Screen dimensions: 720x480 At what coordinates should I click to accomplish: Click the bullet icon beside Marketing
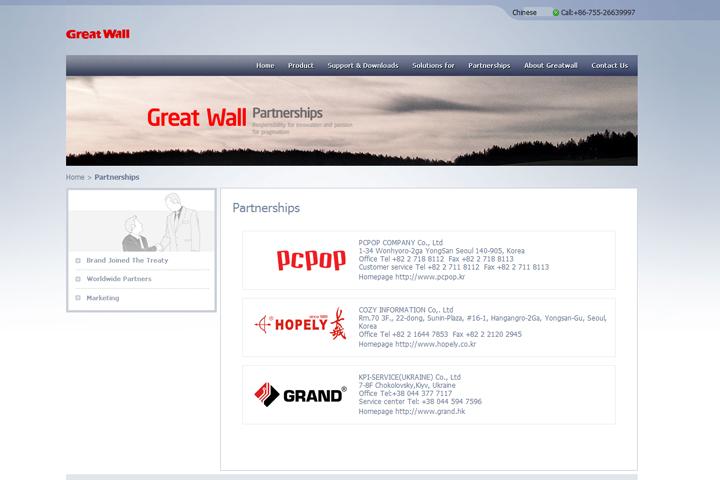pyautogui.click(x=78, y=298)
